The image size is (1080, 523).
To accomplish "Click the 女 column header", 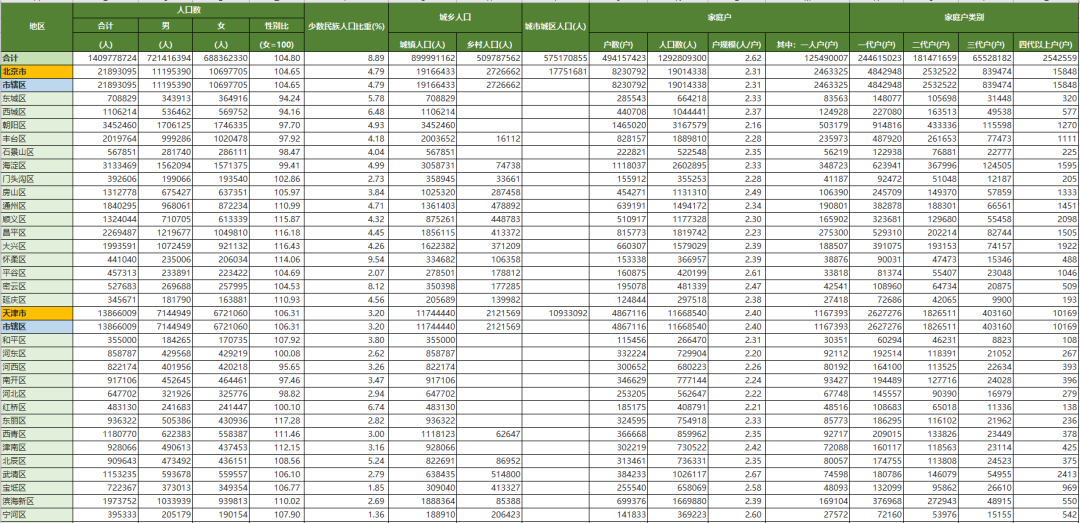I will tap(220, 25).
